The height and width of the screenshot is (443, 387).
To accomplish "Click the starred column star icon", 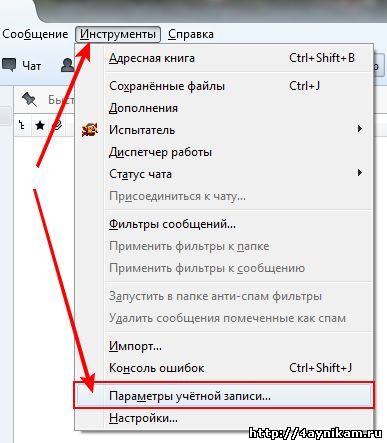I will pyautogui.click(x=40, y=125).
